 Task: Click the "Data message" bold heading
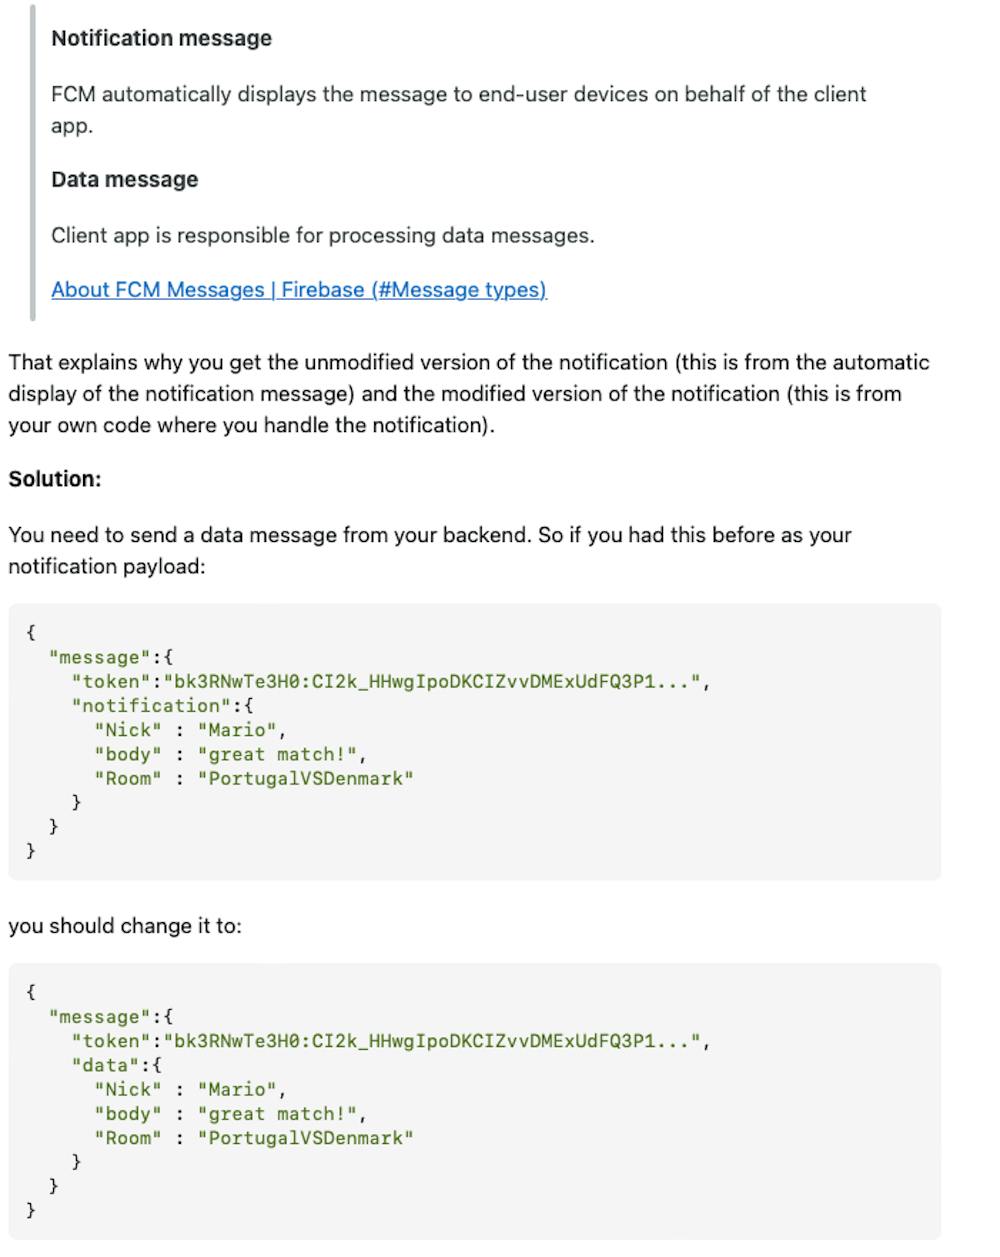coord(124,180)
